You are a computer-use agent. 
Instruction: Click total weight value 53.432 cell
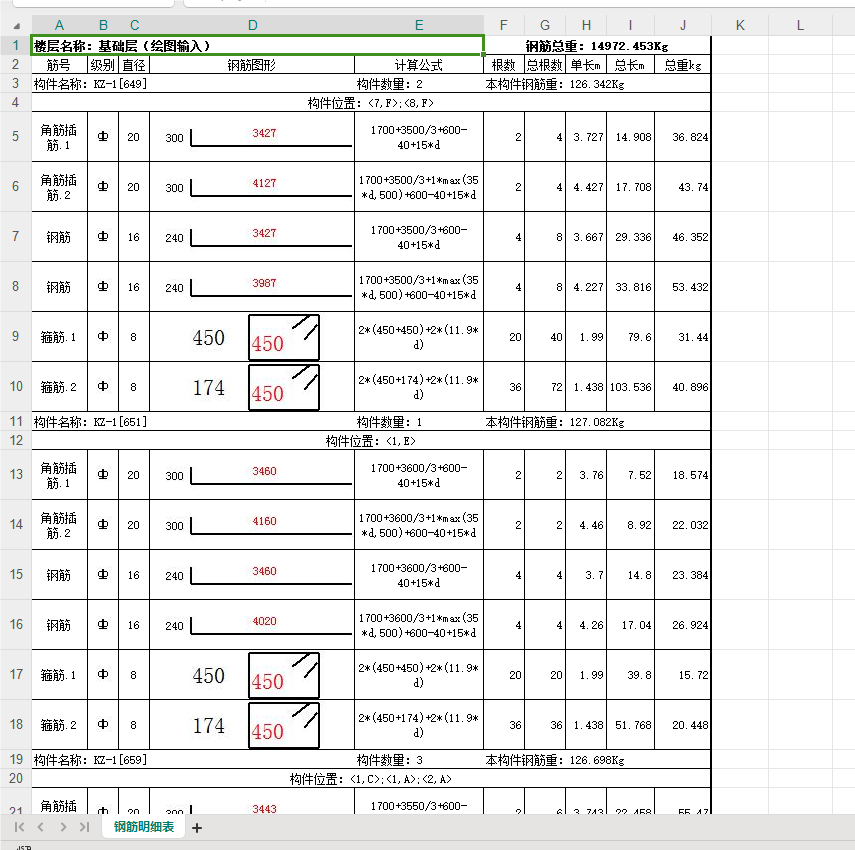coord(683,287)
